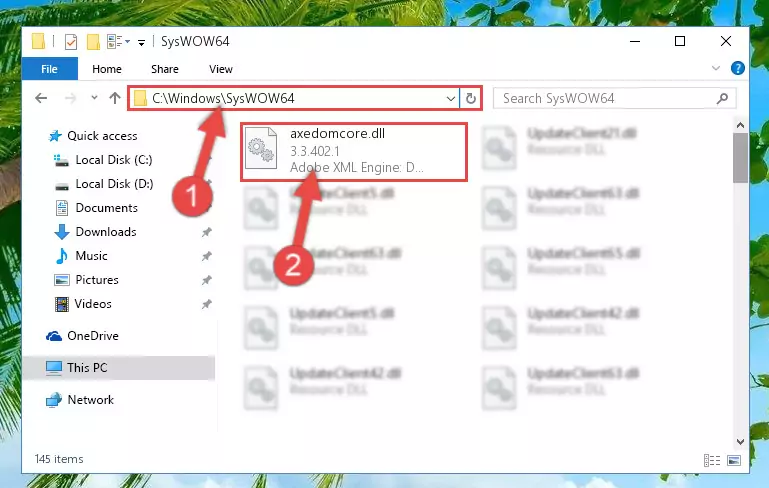Screen dimensions: 769x488
Task: Click the pin icon beside Videos
Action: pyautogui.click(x=206, y=304)
